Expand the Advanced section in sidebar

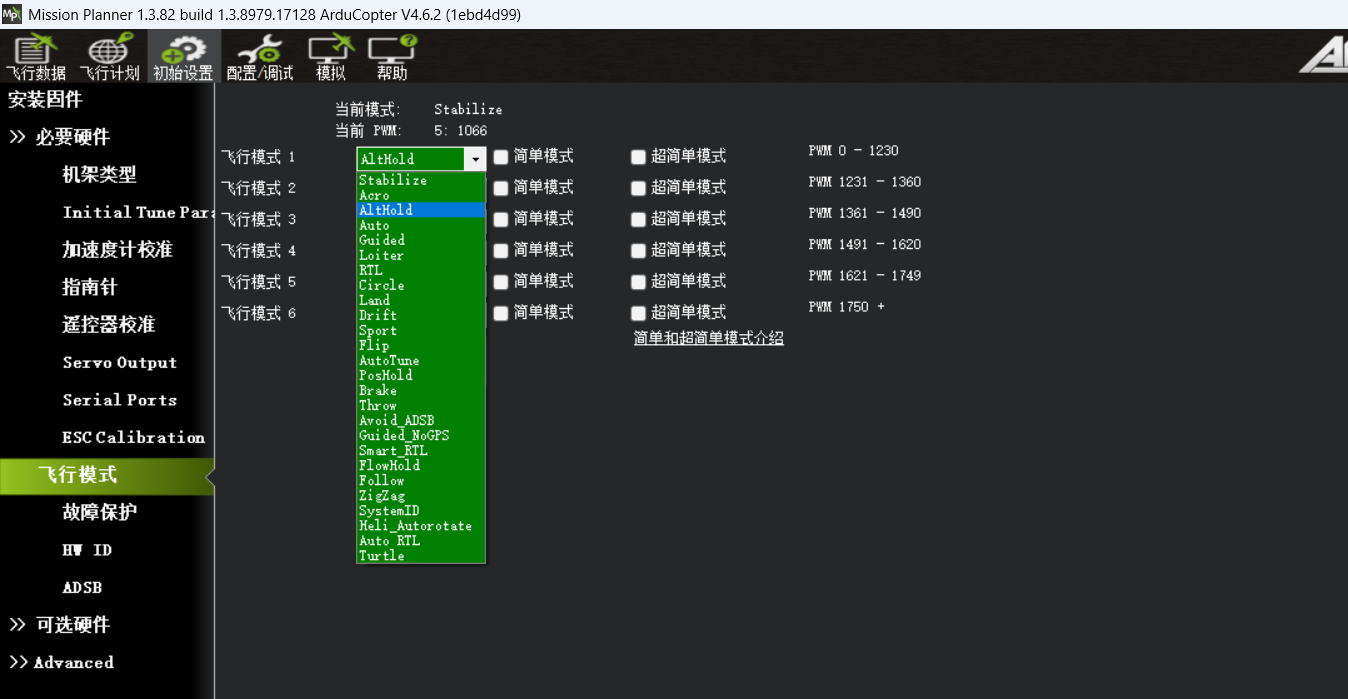click(62, 662)
